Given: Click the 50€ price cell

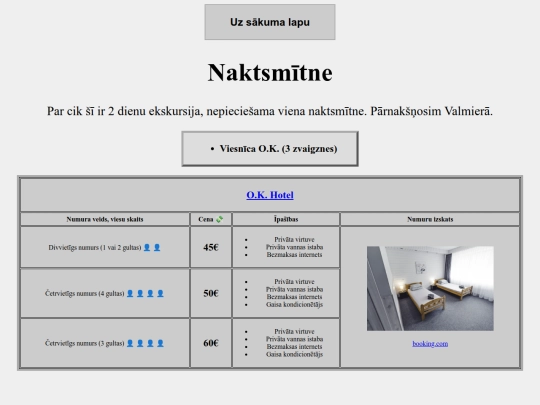Looking at the screenshot, I should coord(211,293).
